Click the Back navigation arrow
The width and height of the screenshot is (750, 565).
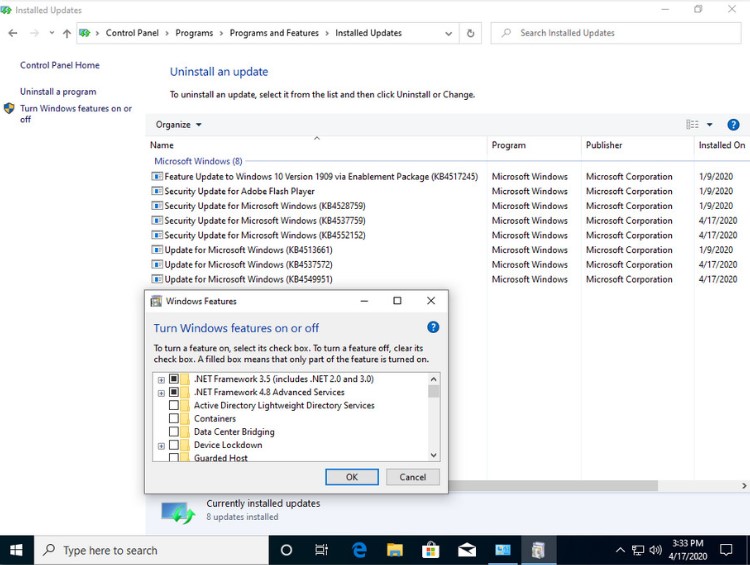pyautogui.click(x=13, y=33)
